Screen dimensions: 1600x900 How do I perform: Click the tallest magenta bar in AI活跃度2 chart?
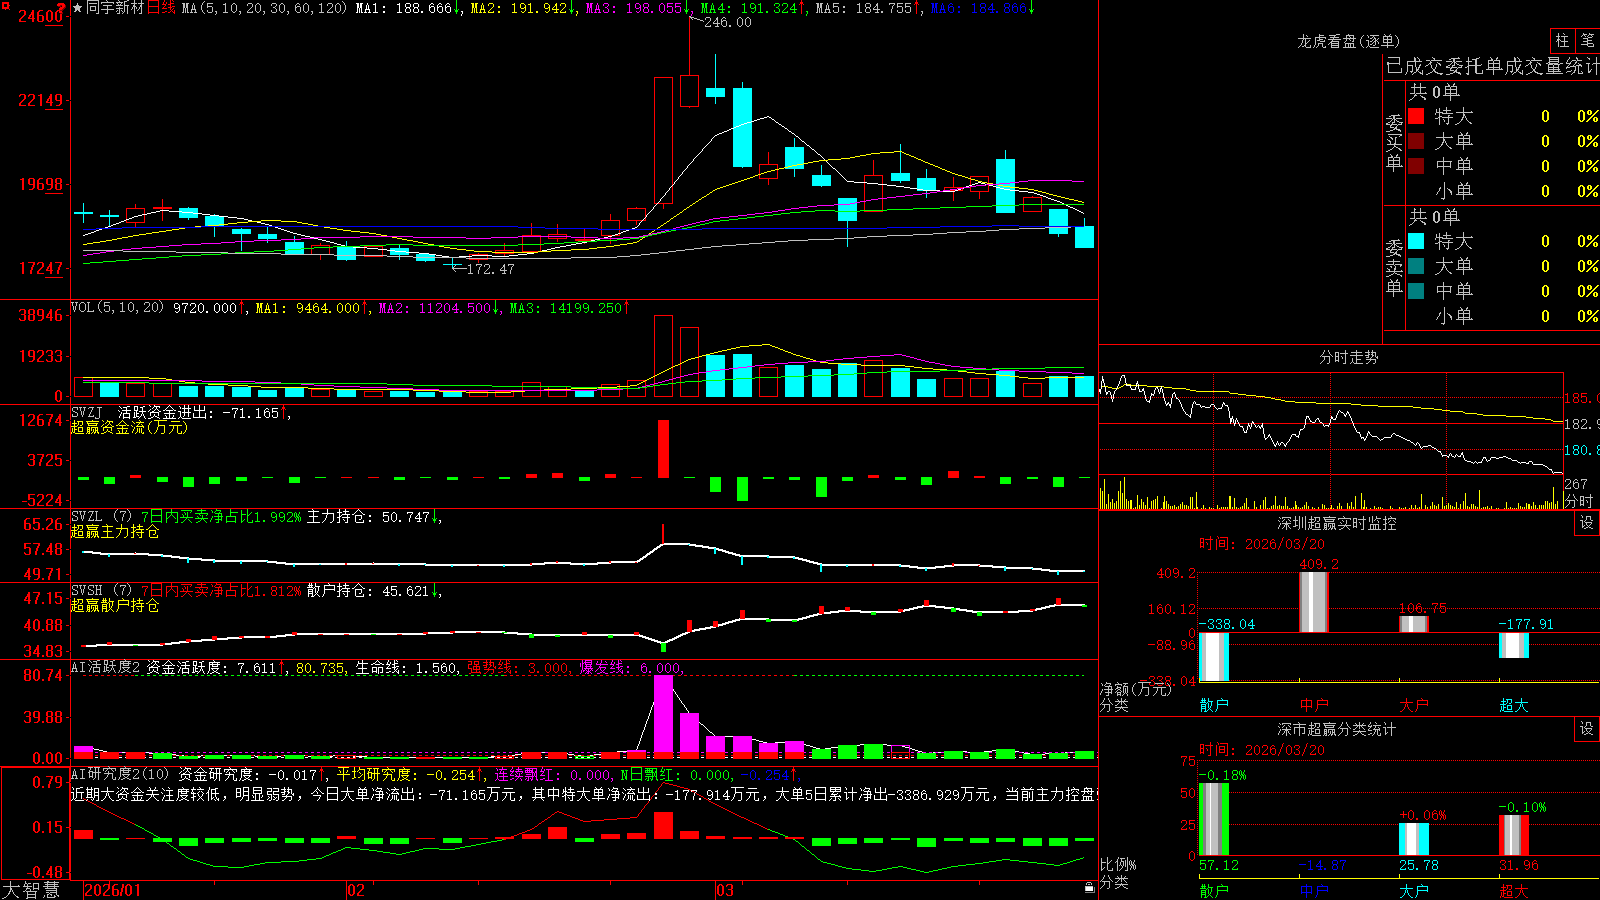[663, 714]
